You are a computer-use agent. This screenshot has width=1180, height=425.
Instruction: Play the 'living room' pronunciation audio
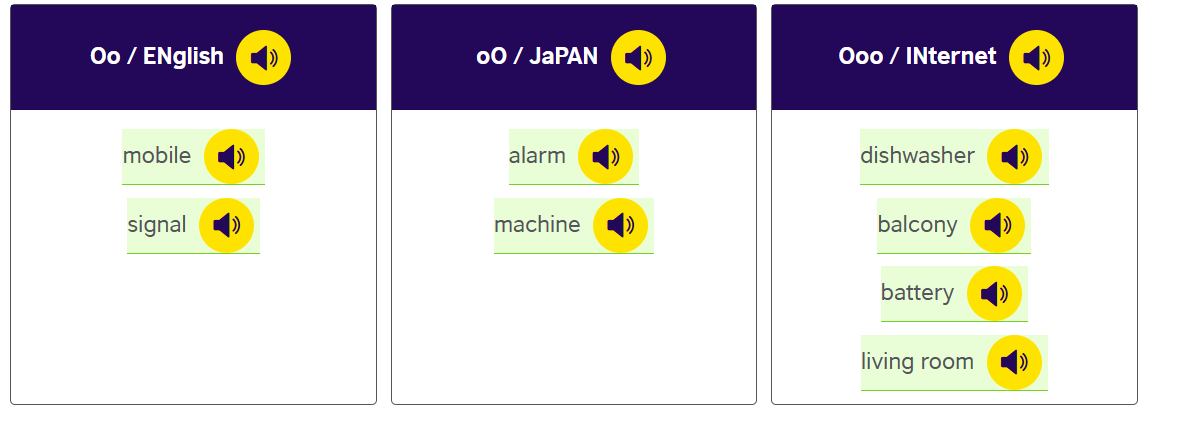[1014, 362]
